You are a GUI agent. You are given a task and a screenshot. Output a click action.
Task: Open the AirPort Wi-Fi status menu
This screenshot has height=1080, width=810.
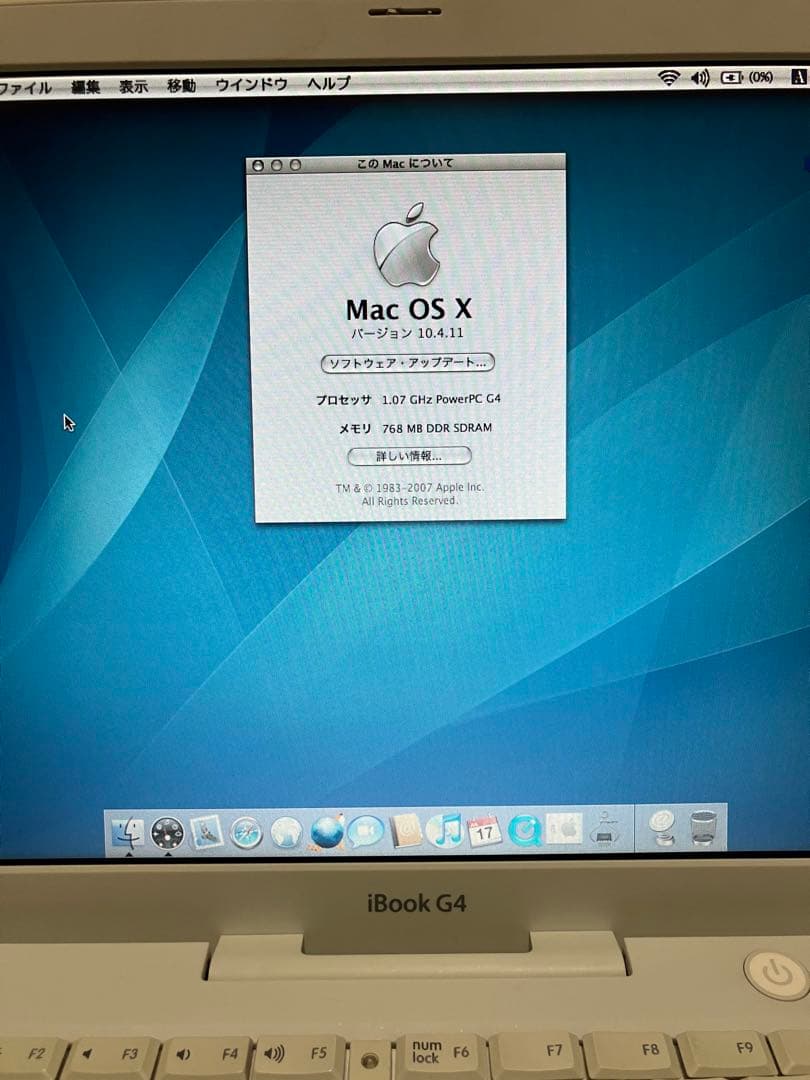(x=668, y=77)
